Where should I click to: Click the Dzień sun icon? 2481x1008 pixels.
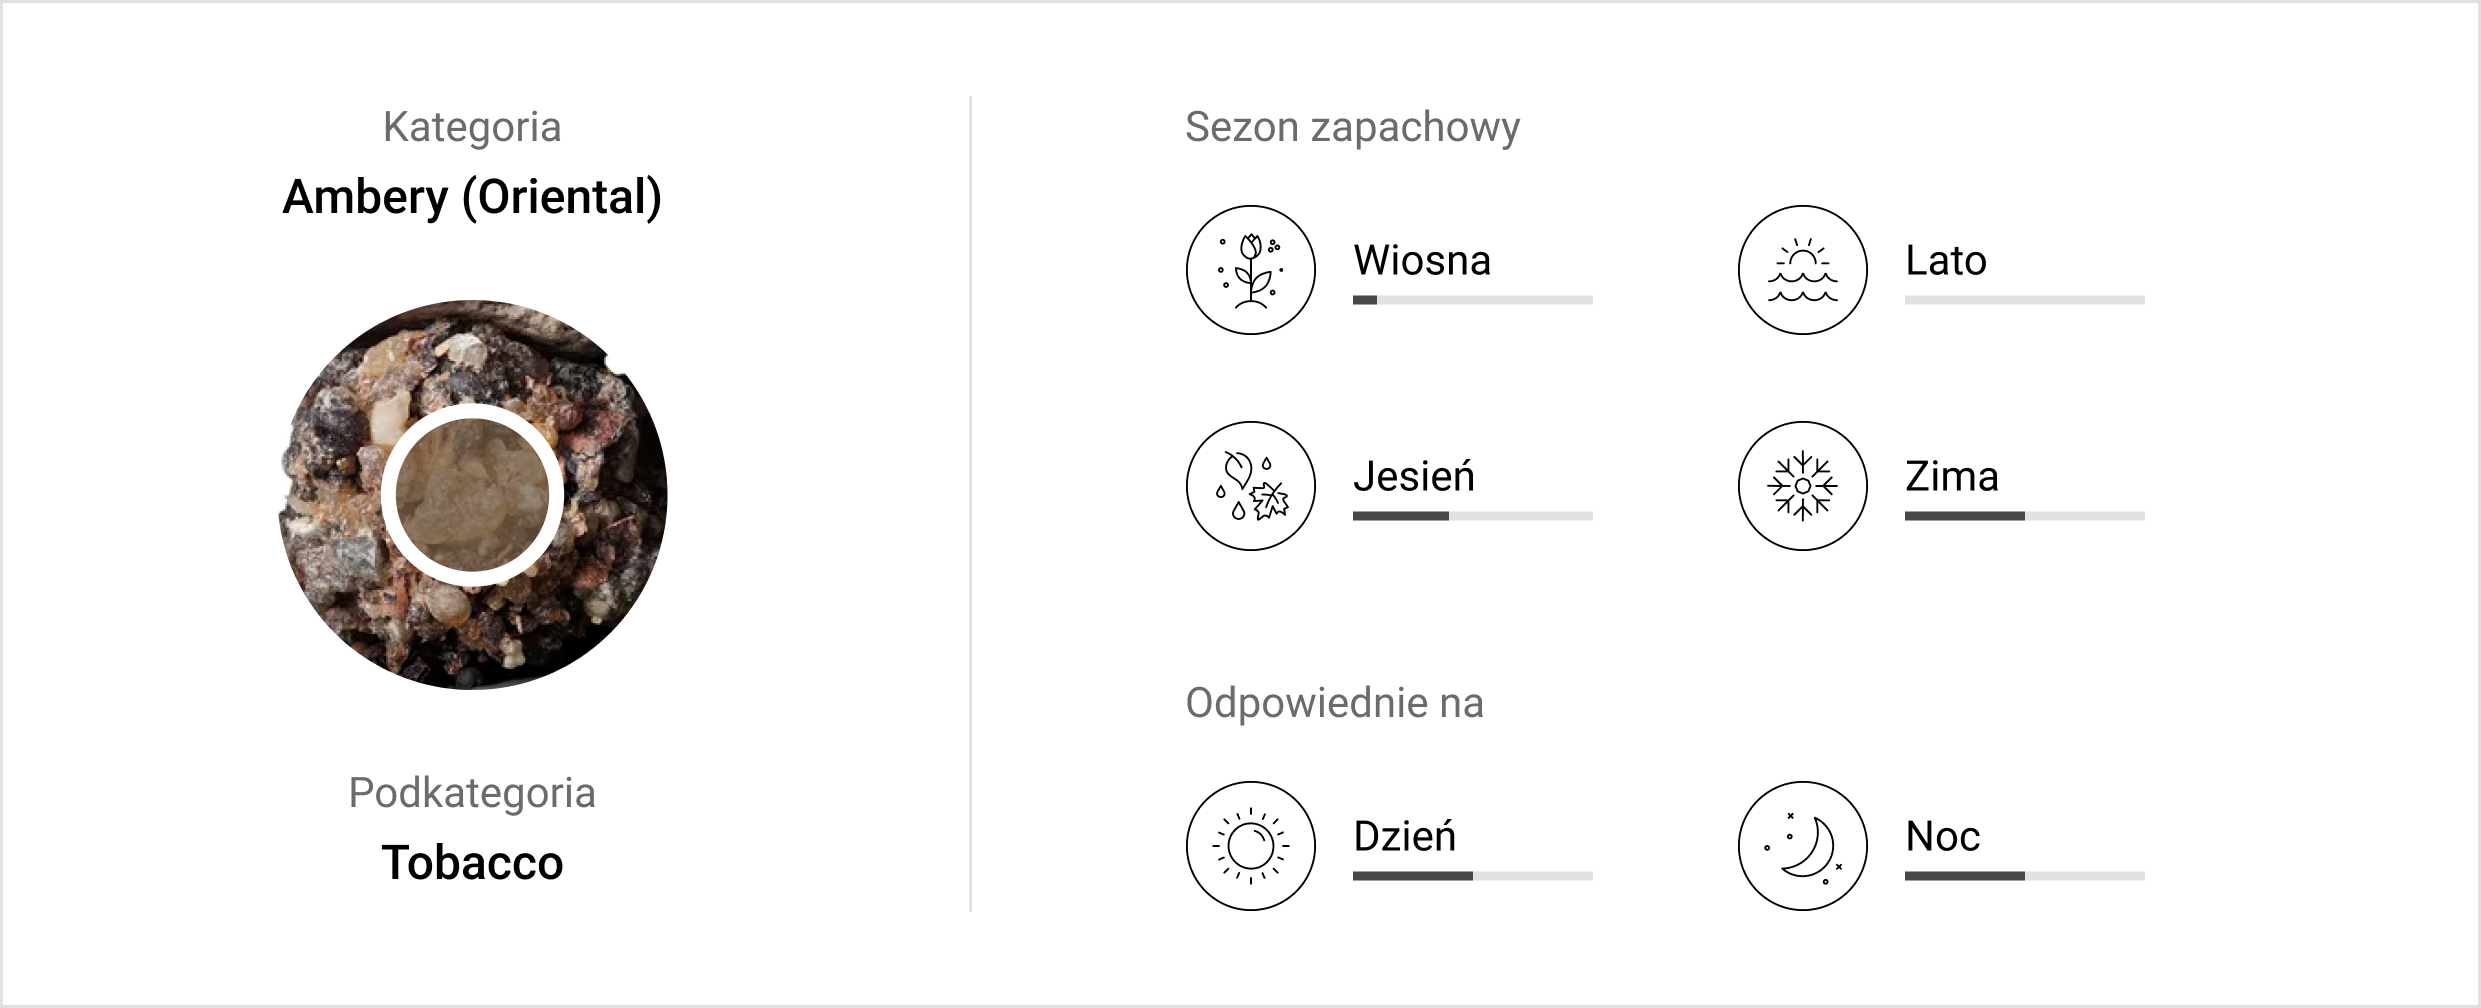point(1250,846)
